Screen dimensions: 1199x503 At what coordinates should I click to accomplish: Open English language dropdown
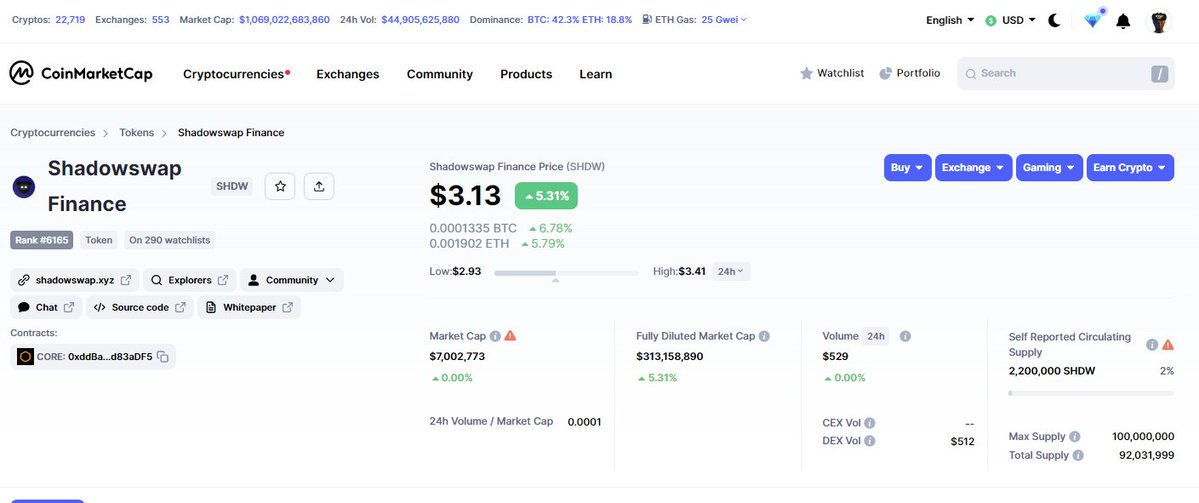click(x=950, y=21)
